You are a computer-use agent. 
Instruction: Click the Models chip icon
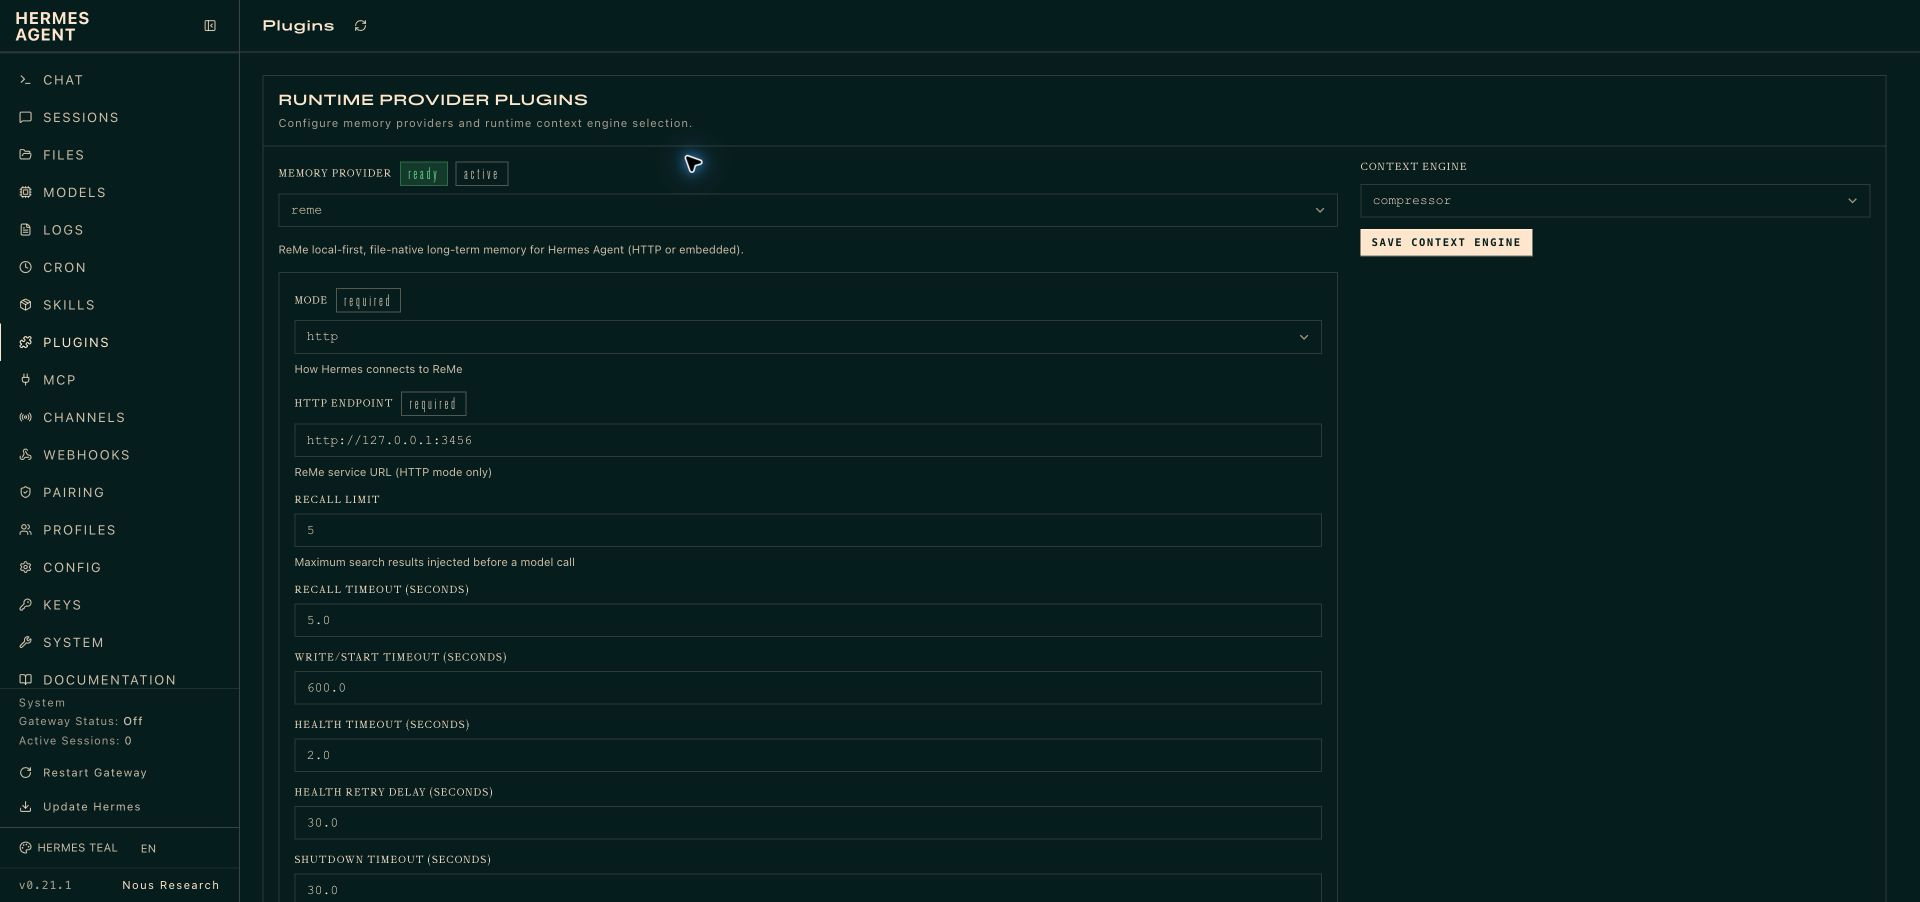click(26, 193)
